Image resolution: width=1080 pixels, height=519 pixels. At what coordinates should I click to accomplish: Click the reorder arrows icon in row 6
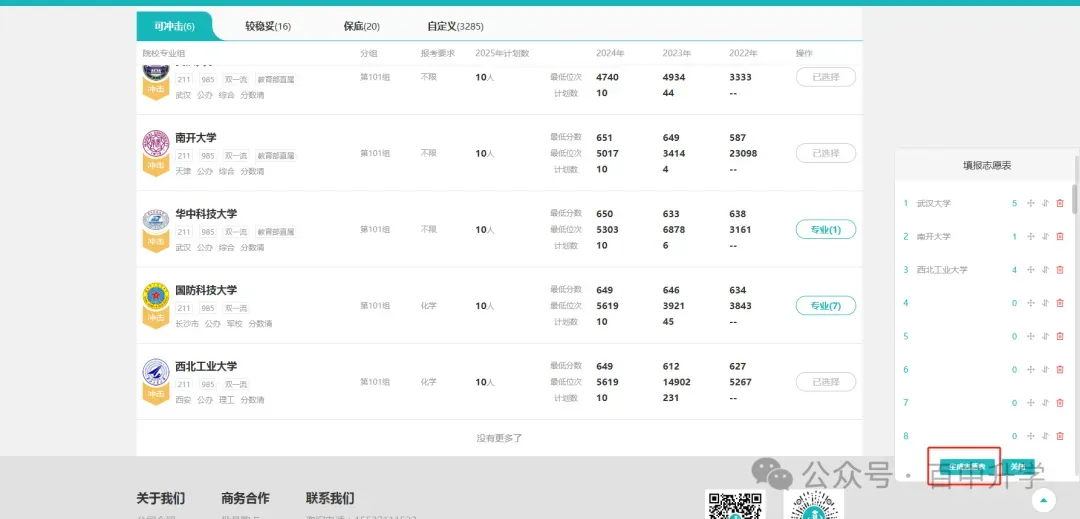pyautogui.click(x=1045, y=370)
